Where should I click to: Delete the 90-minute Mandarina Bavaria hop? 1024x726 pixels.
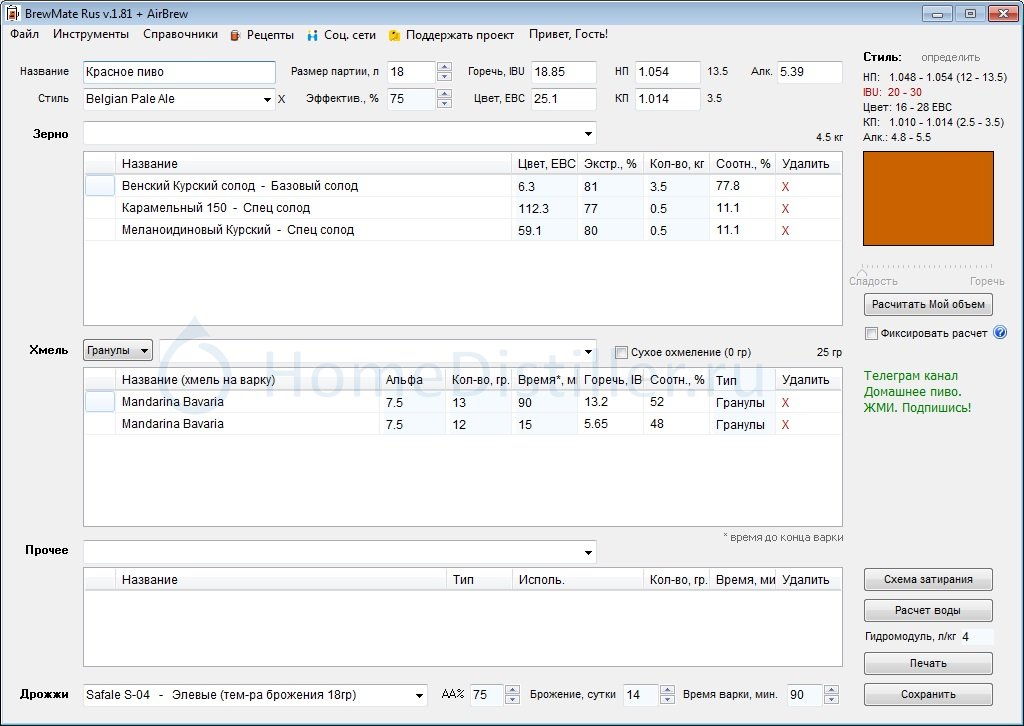(785, 402)
